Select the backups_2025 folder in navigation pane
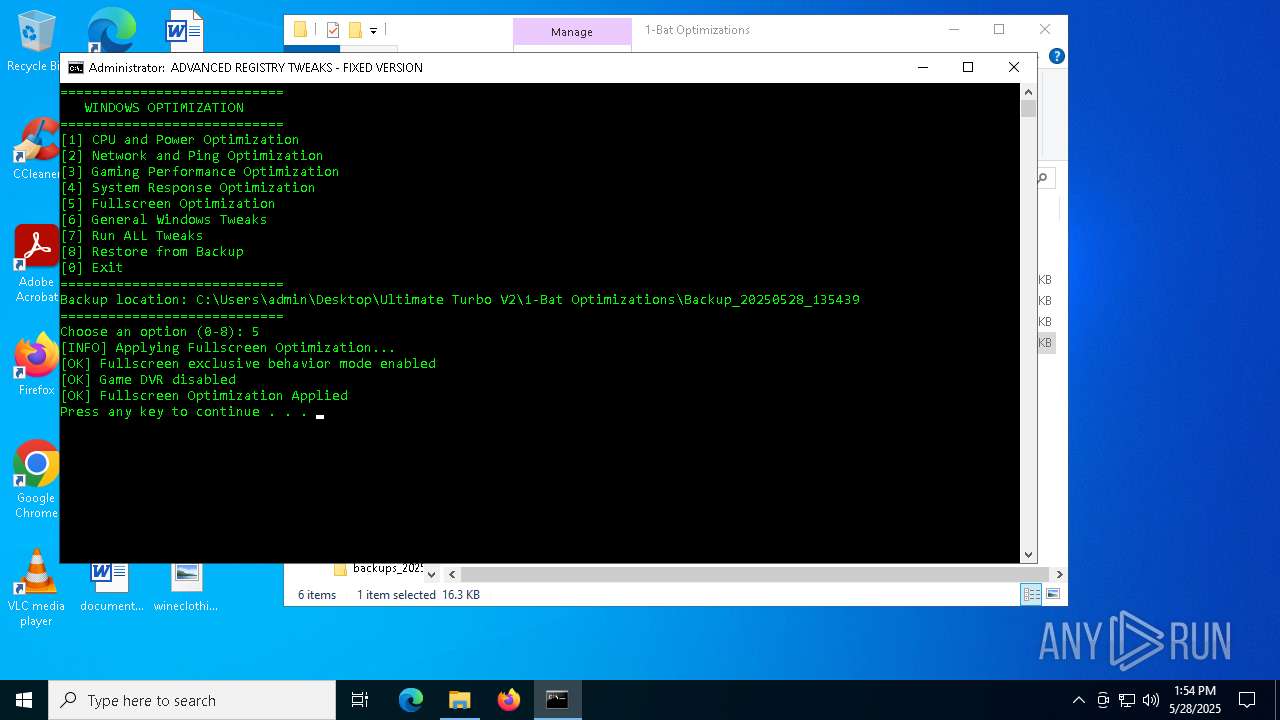 [x=378, y=569]
